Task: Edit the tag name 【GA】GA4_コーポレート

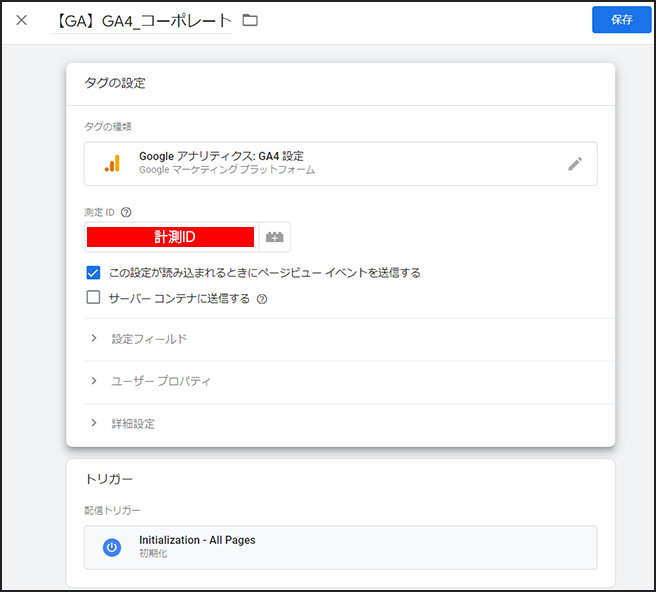Action: tap(141, 21)
